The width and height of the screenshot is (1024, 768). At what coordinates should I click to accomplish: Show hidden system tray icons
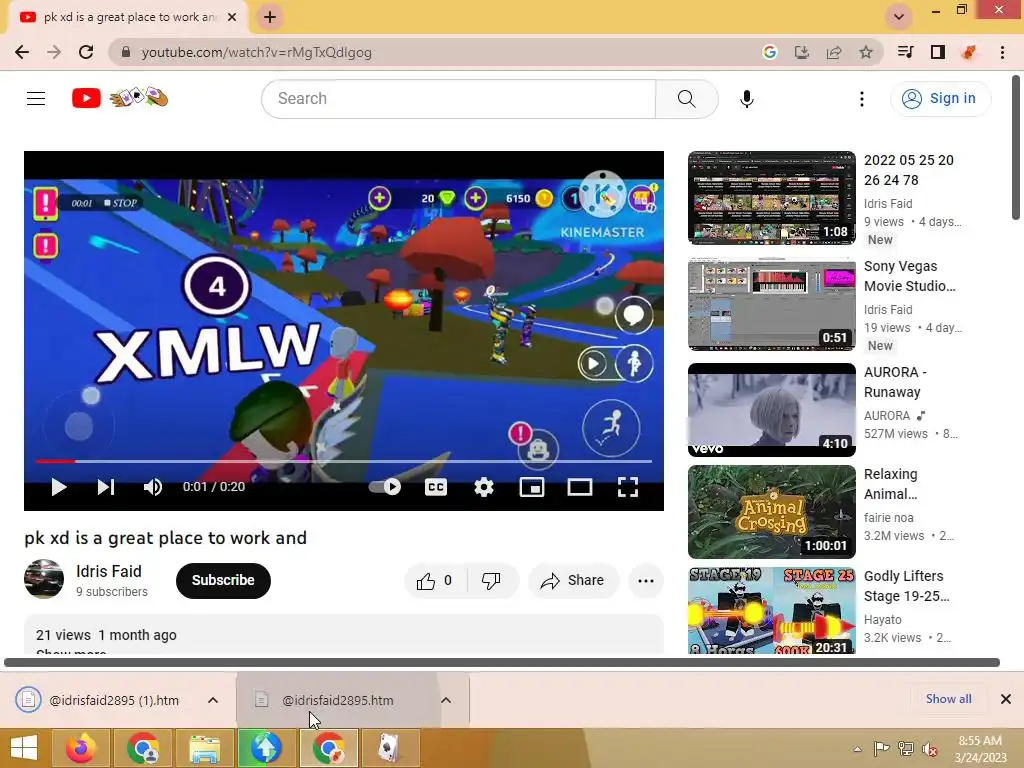[857, 749]
